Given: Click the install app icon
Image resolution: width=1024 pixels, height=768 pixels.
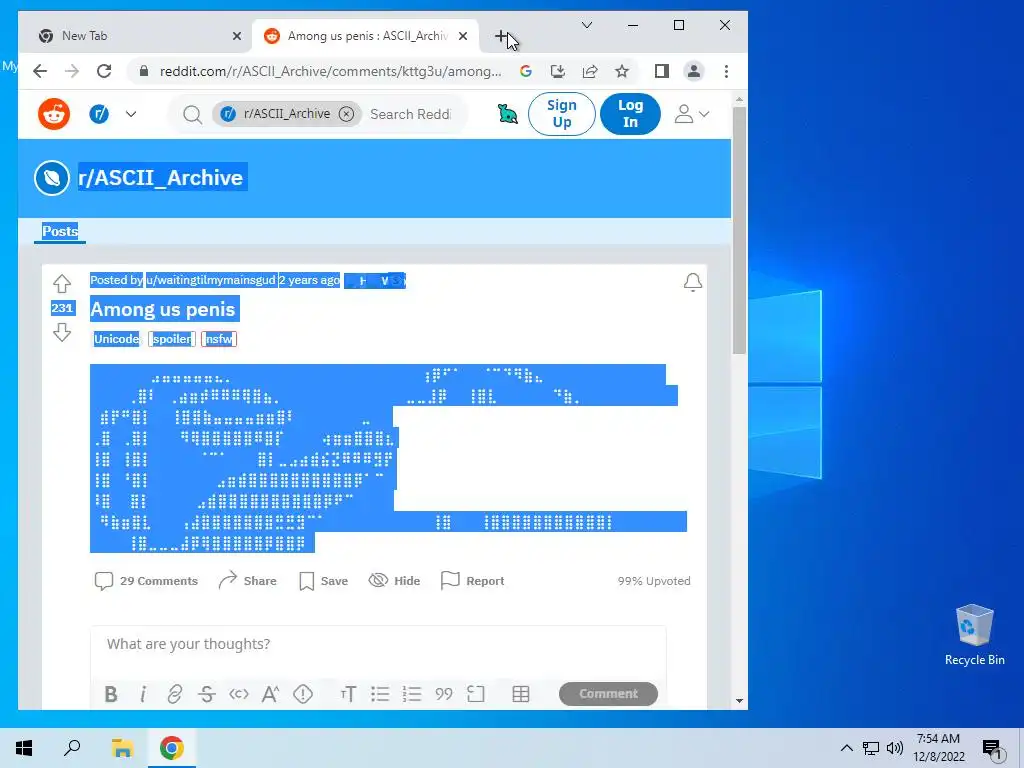Looking at the screenshot, I should tap(558, 71).
